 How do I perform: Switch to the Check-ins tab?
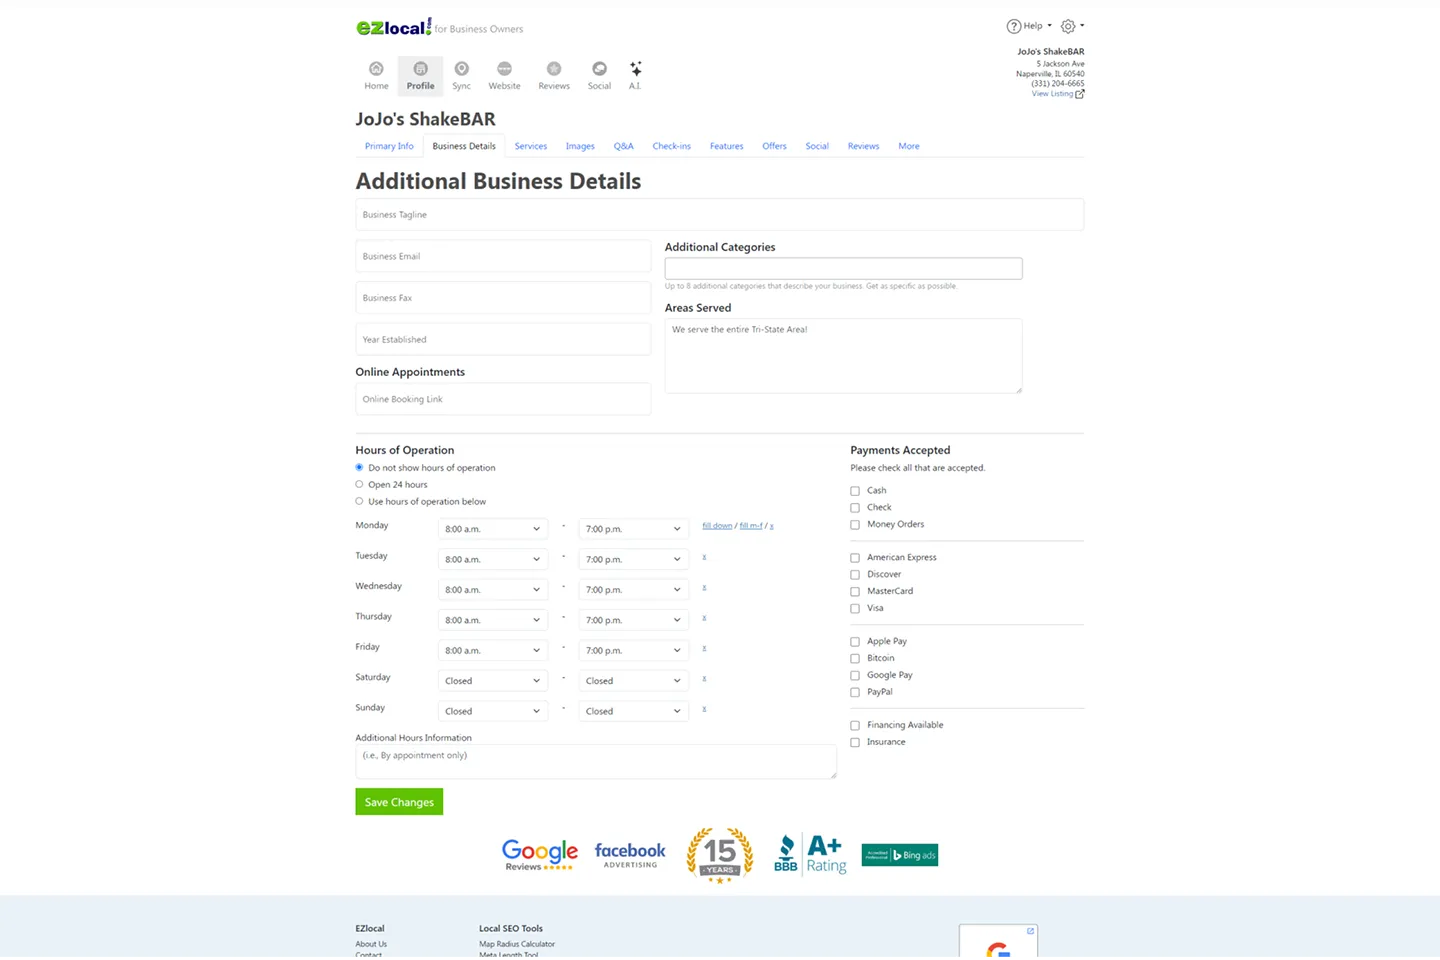(672, 146)
